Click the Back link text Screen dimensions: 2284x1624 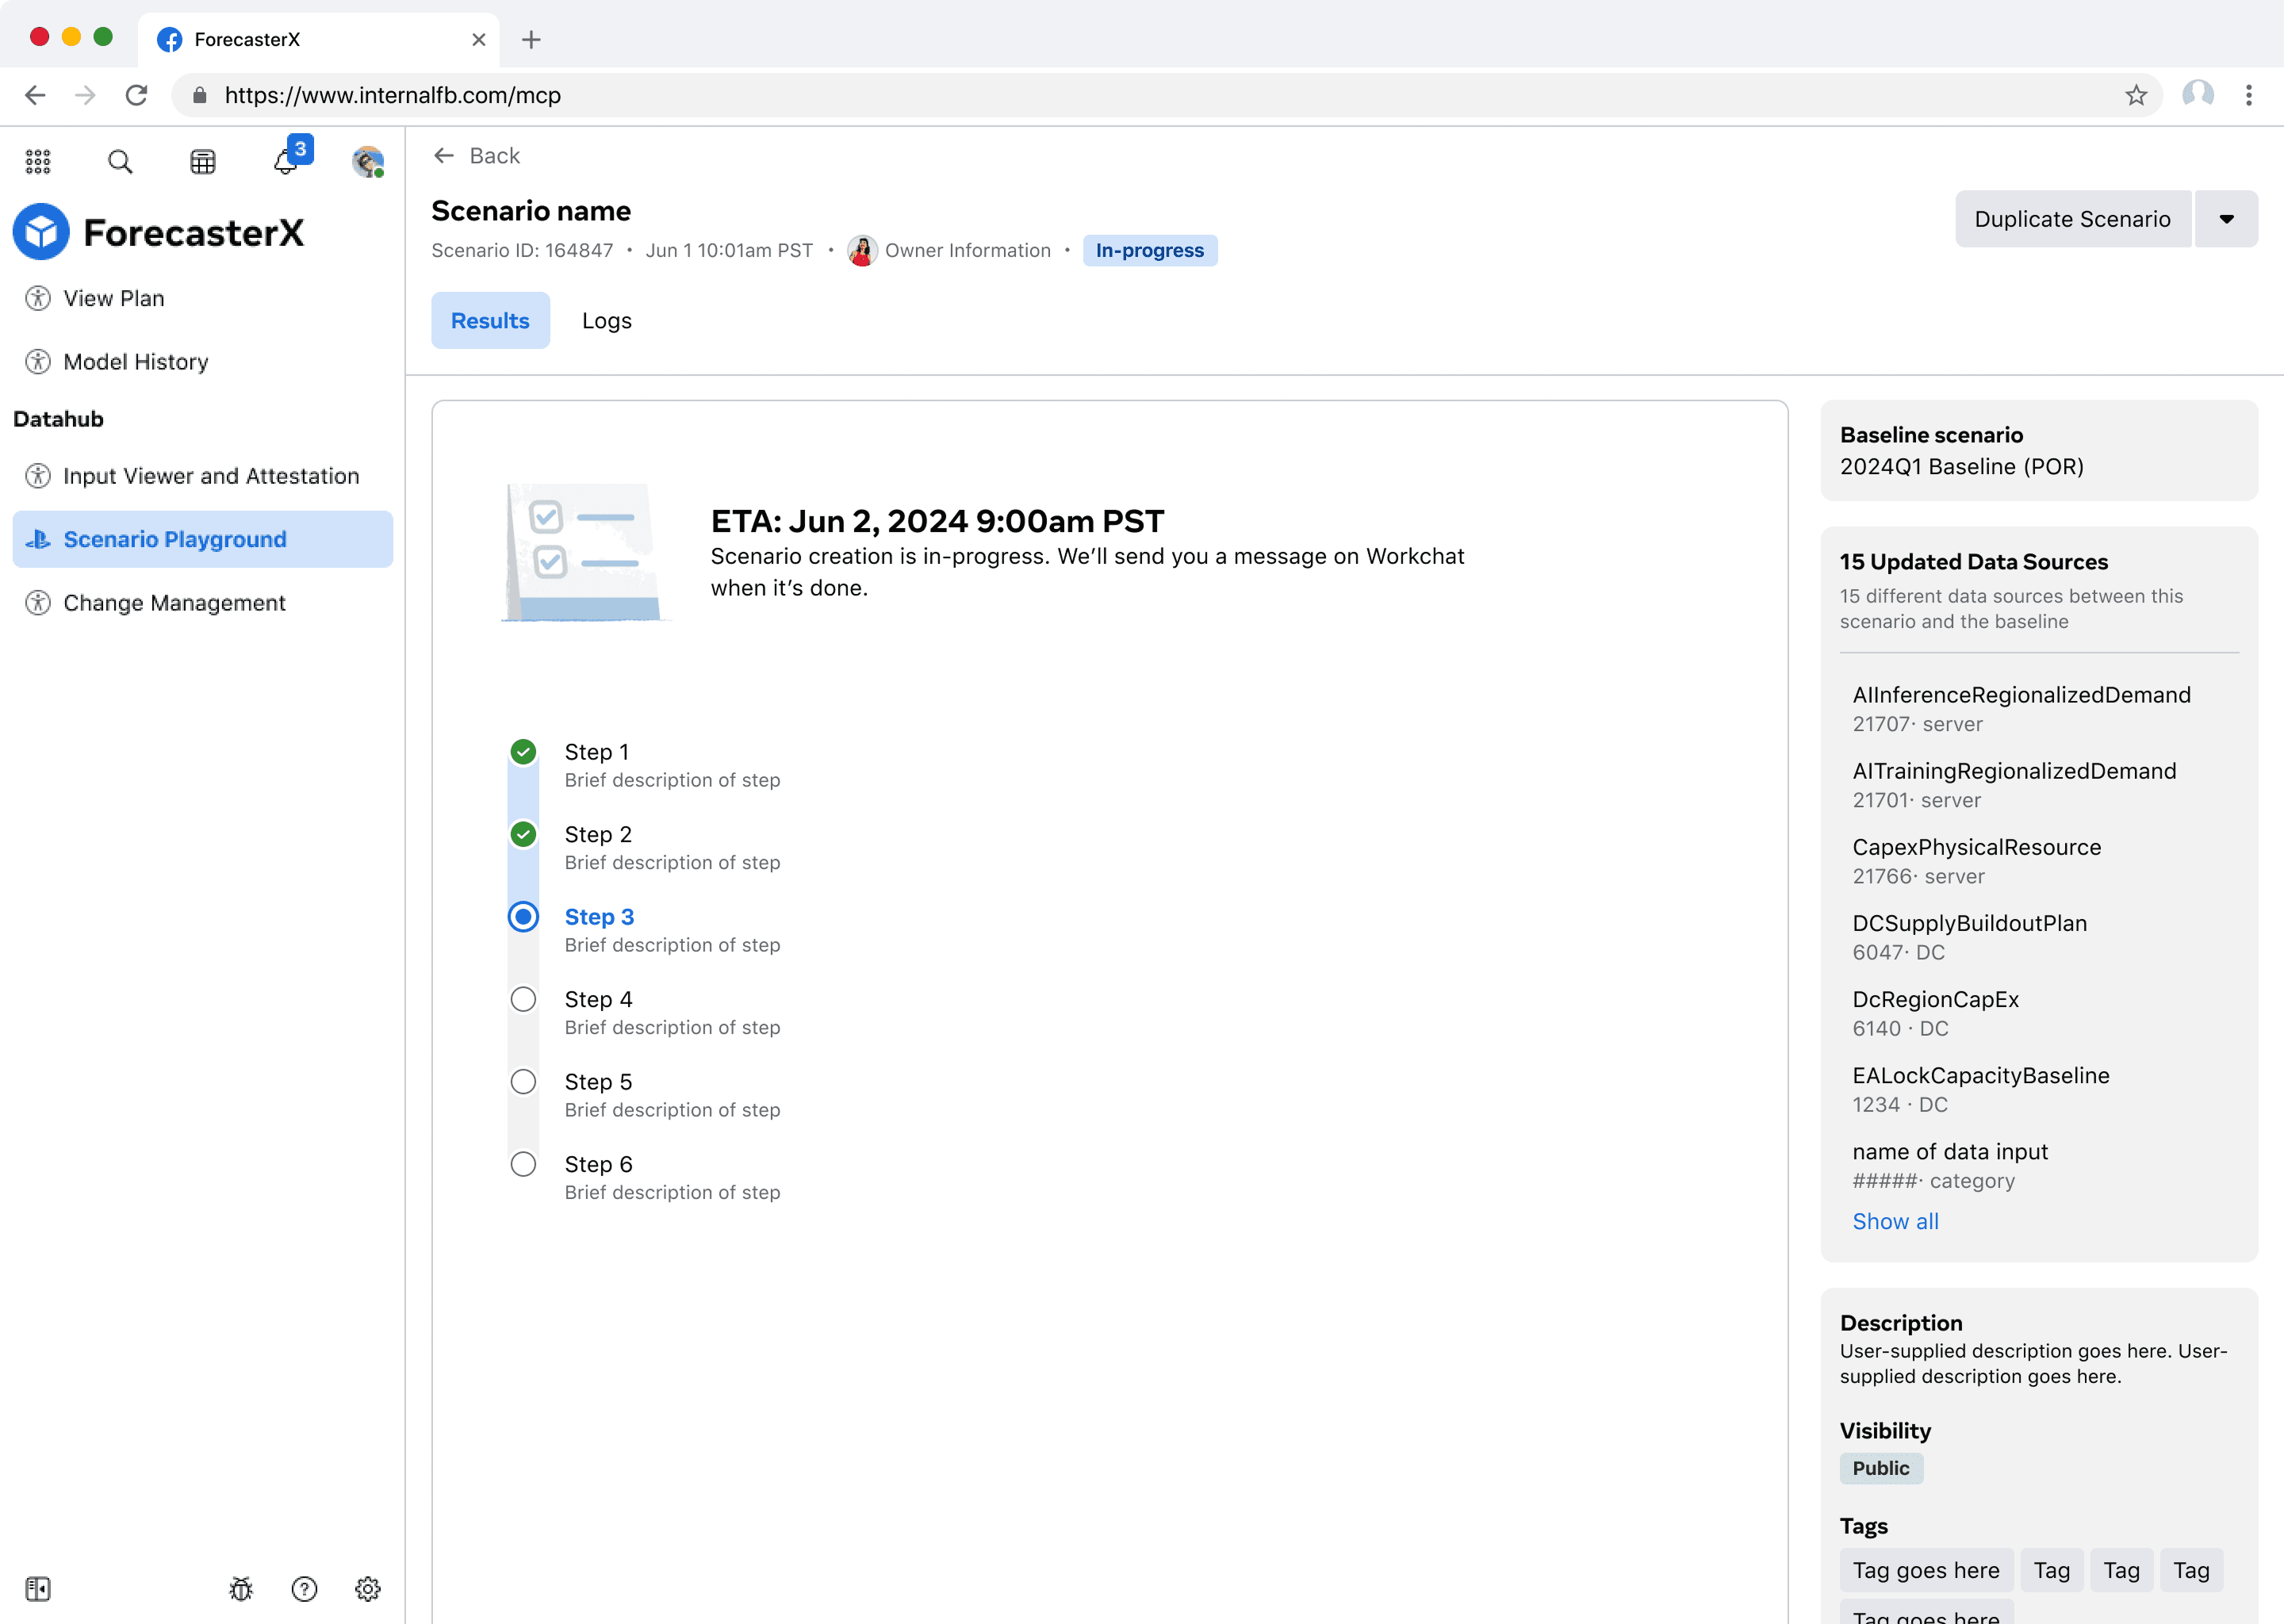495,155
